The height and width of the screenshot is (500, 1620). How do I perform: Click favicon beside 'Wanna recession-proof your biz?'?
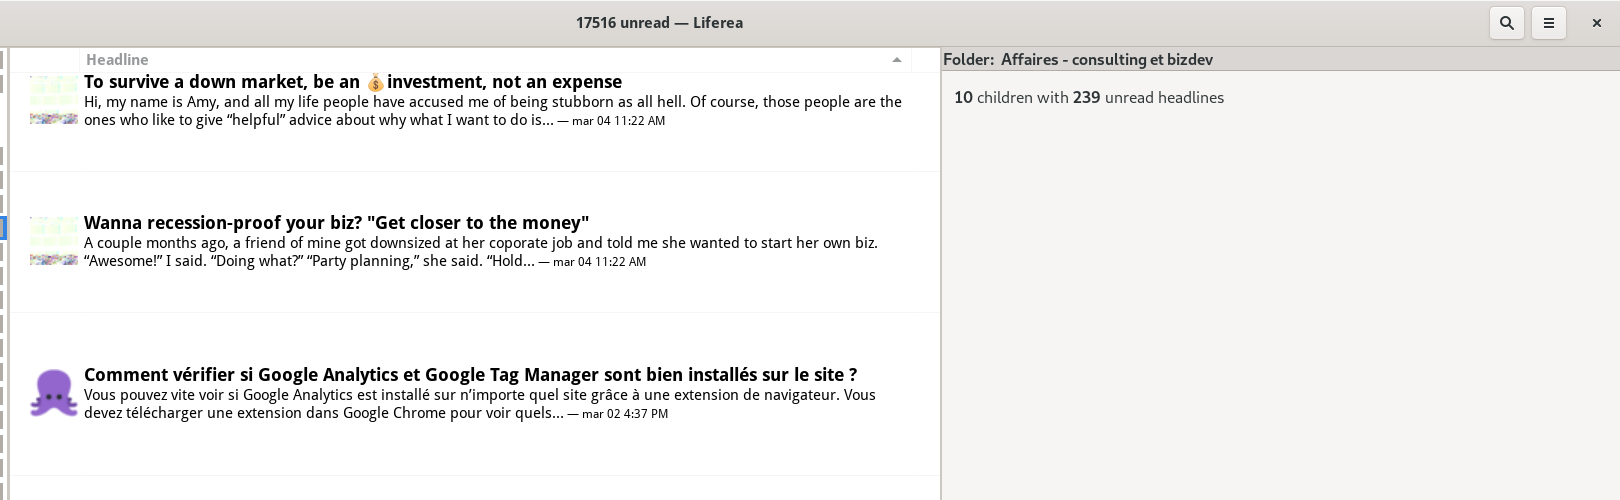[x=54, y=241]
